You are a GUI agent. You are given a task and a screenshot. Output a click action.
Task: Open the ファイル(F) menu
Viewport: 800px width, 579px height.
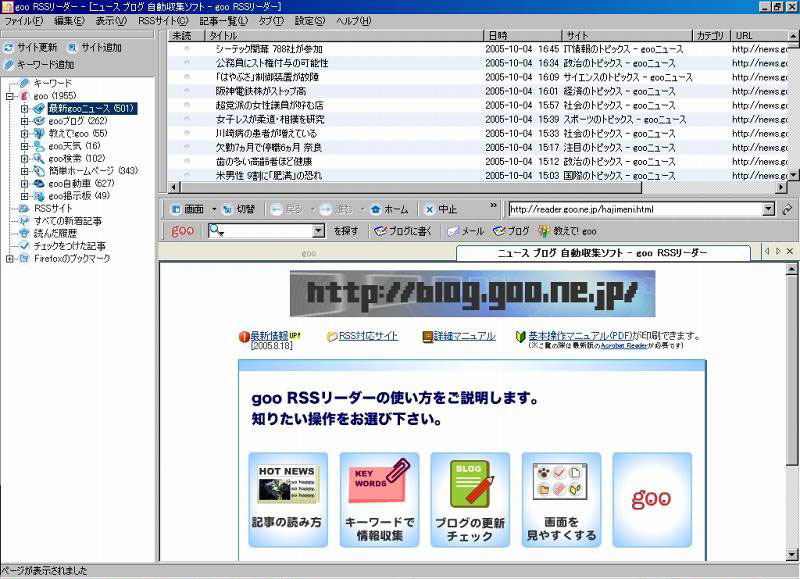tap(23, 21)
